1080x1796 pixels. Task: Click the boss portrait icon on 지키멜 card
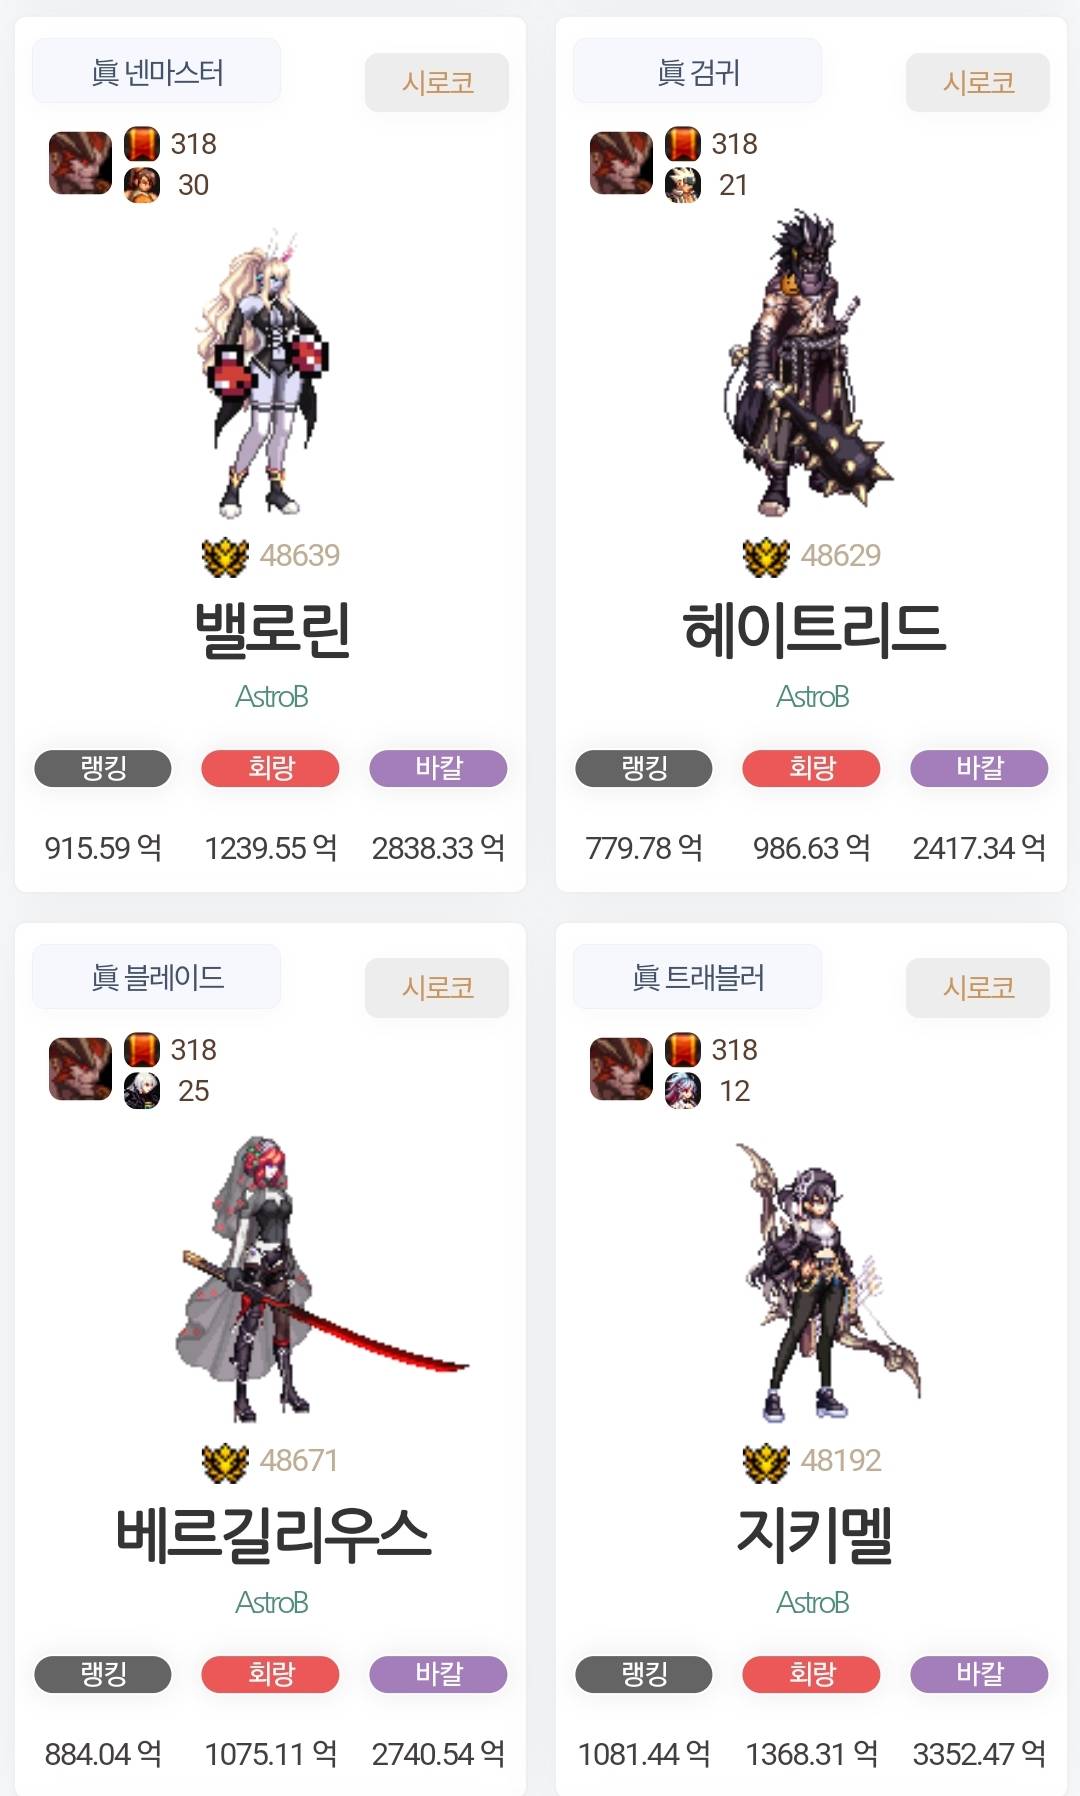[x=621, y=1069]
